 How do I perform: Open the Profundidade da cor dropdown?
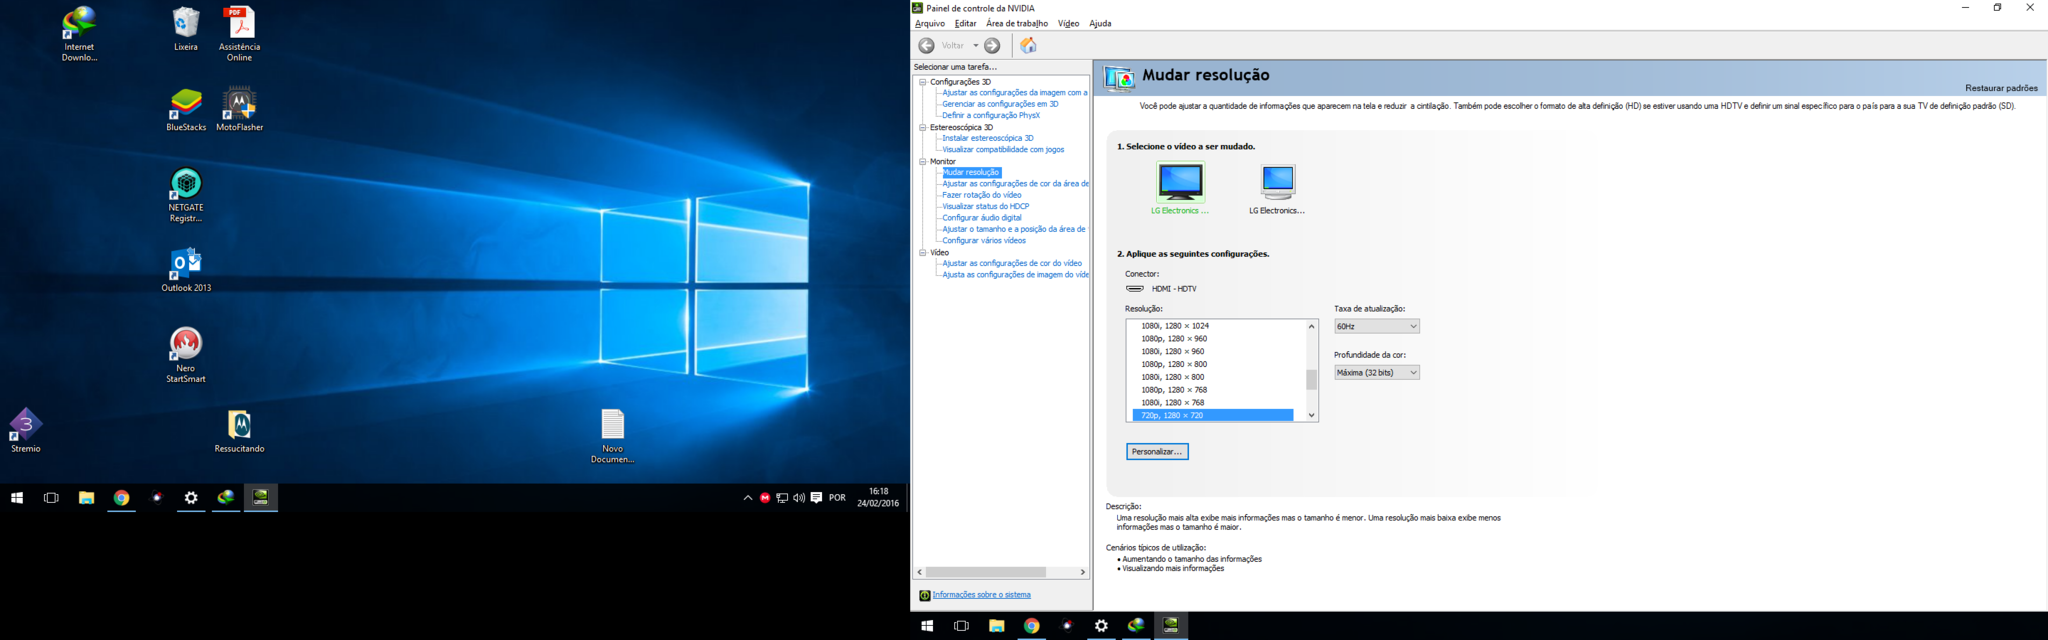tap(1377, 372)
